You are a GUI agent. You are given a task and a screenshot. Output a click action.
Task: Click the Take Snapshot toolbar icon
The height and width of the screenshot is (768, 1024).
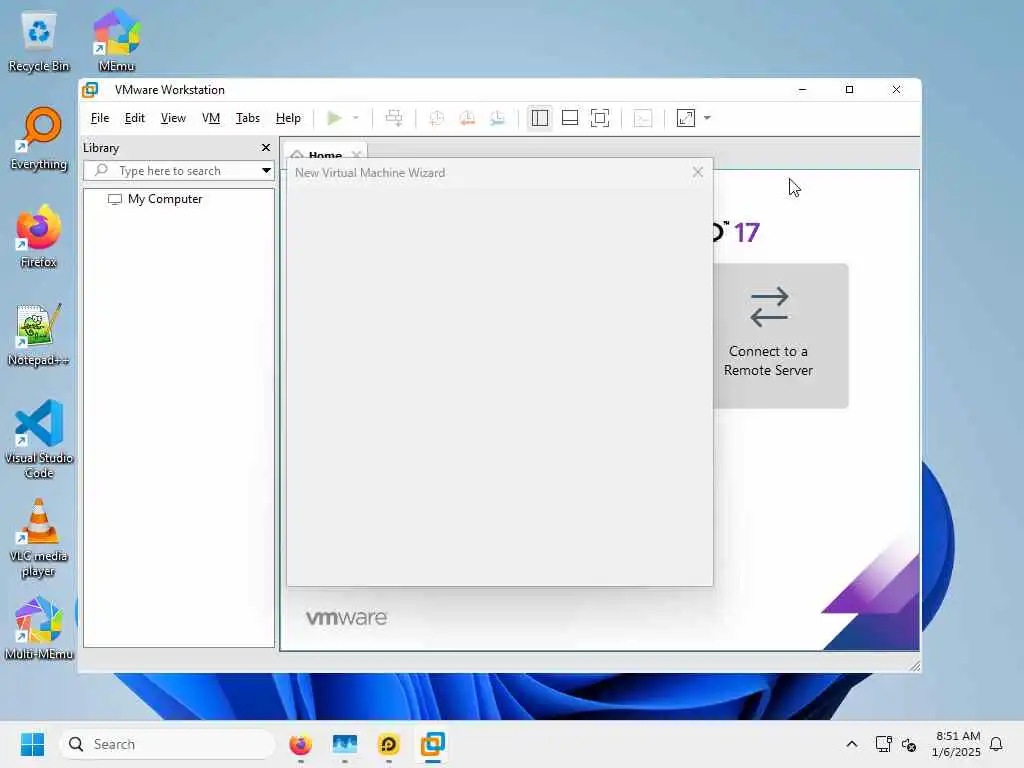click(436, 118)
